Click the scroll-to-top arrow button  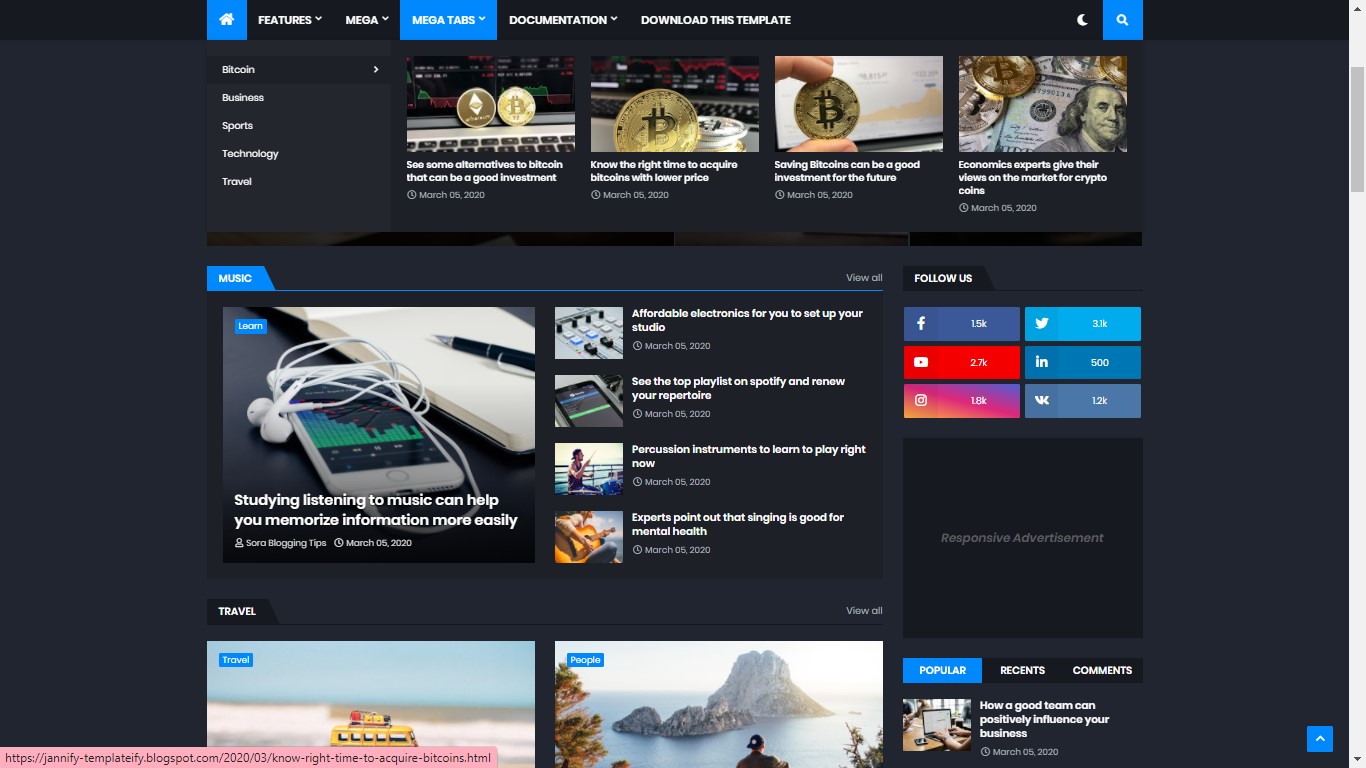coord(1319,738)
